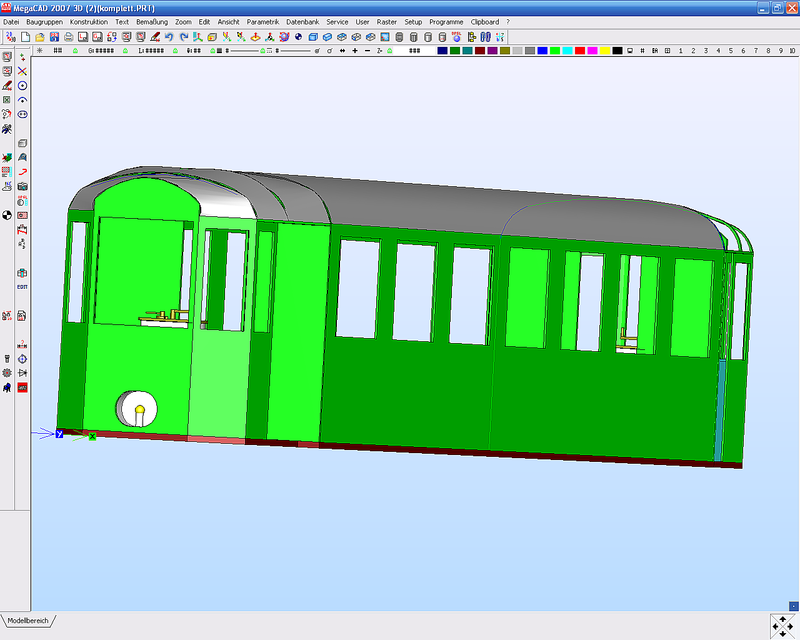
Task: Select layer number 10
Action: (x=792, y=51)
